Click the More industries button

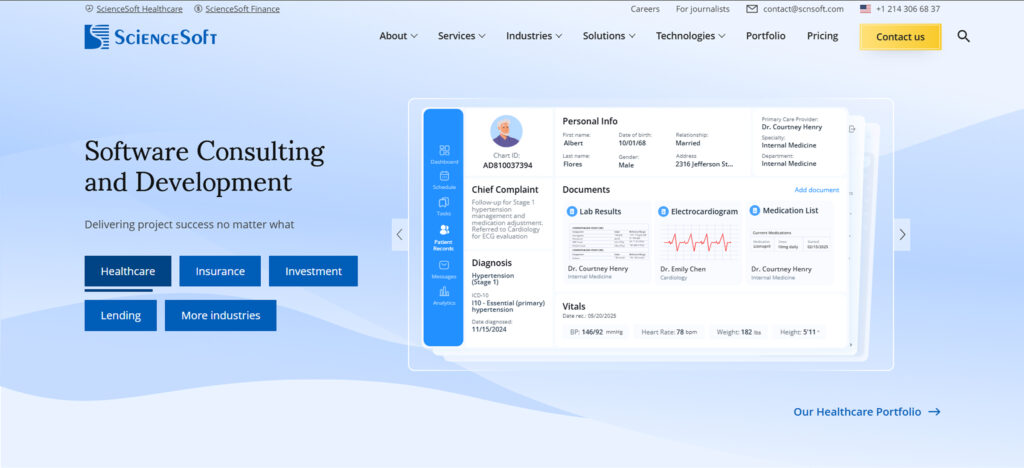click(x=221, y=315)
